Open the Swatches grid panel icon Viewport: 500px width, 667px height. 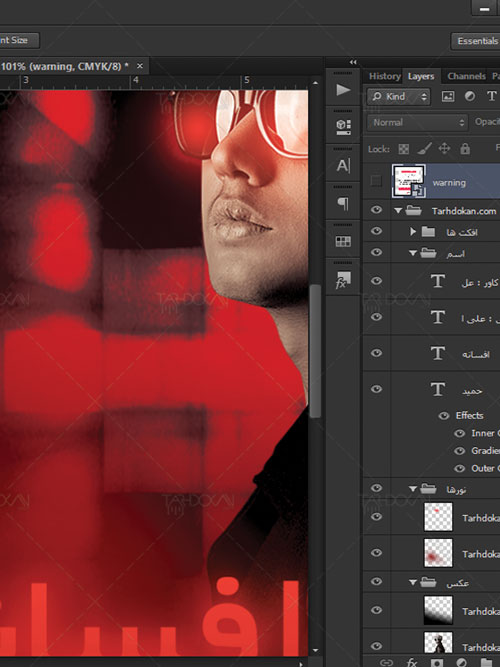[343, 242]
